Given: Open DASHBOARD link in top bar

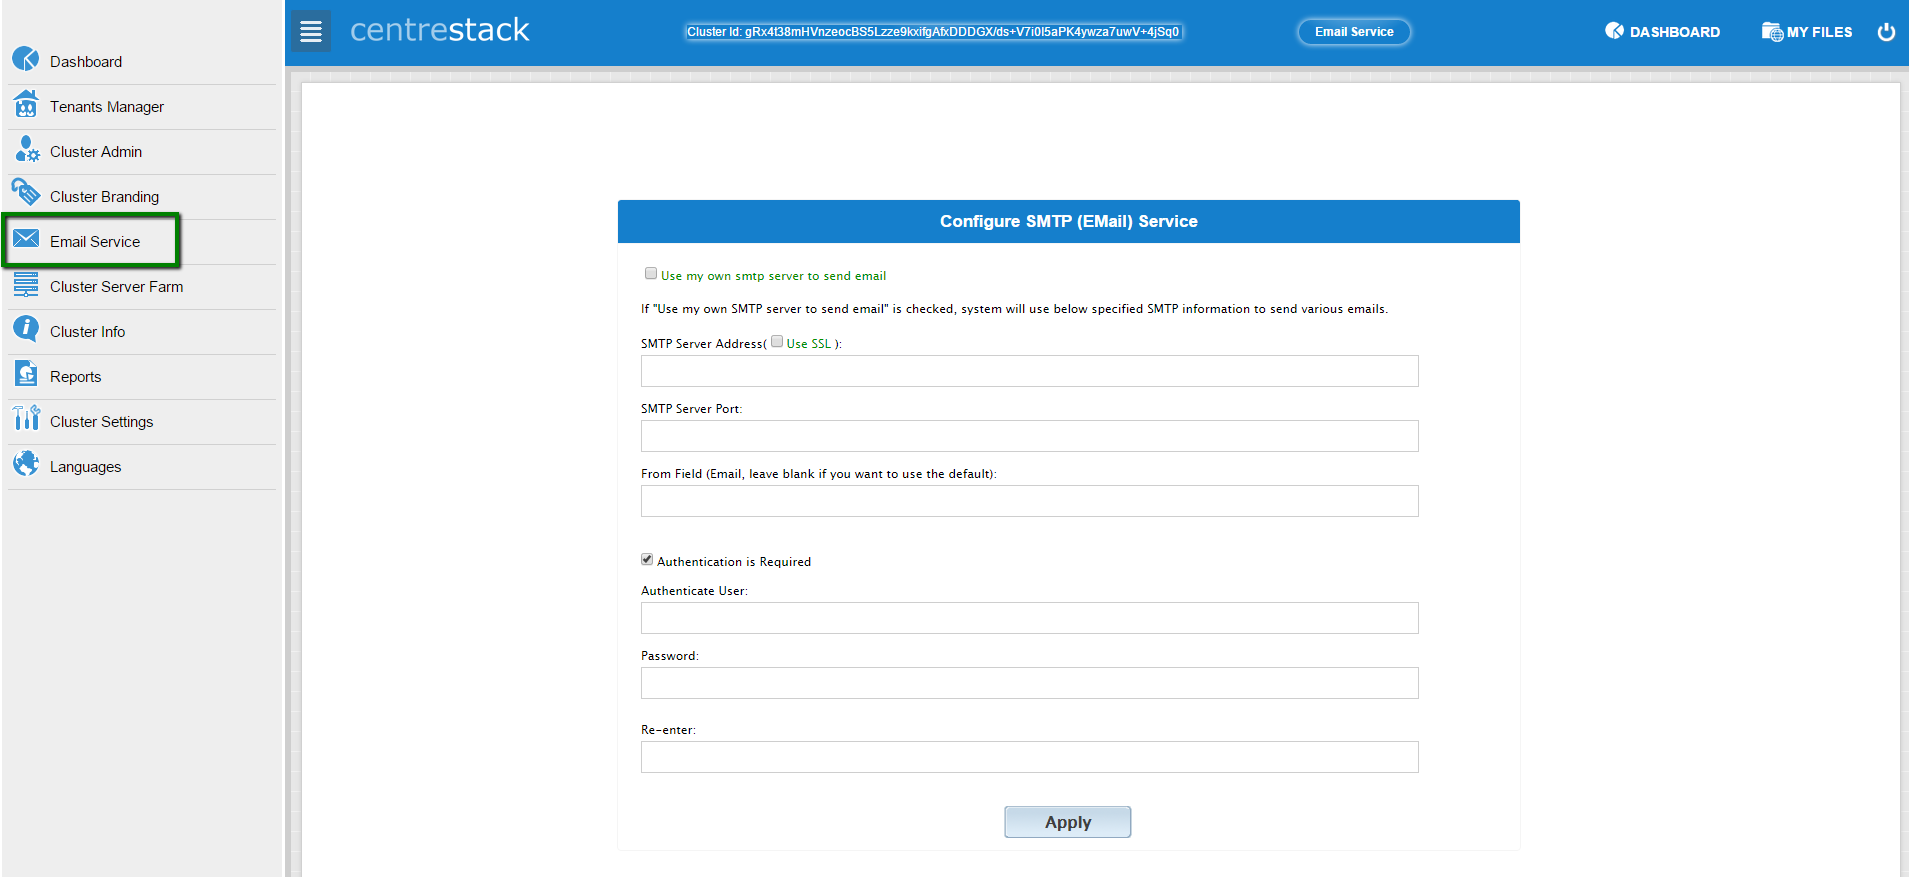Looking at the screenshot, I should tap(1674, 32).
